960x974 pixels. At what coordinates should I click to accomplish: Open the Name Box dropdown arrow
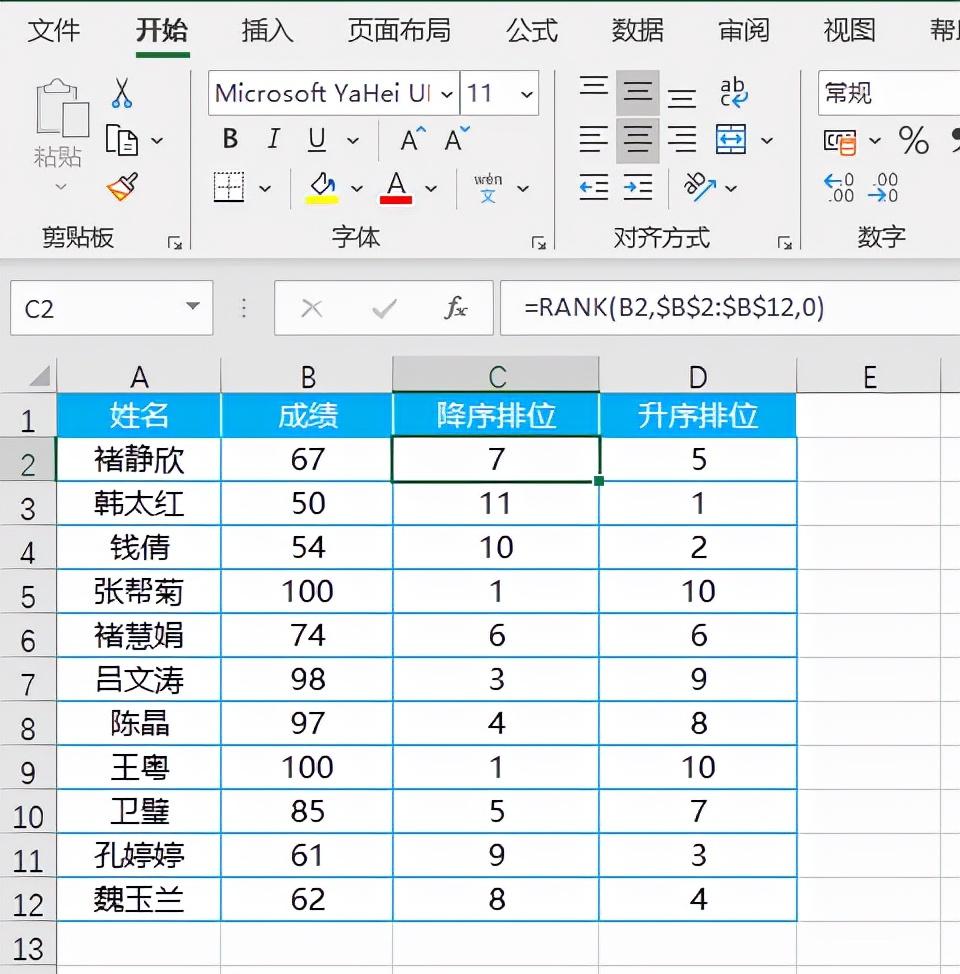pos(193,306)
